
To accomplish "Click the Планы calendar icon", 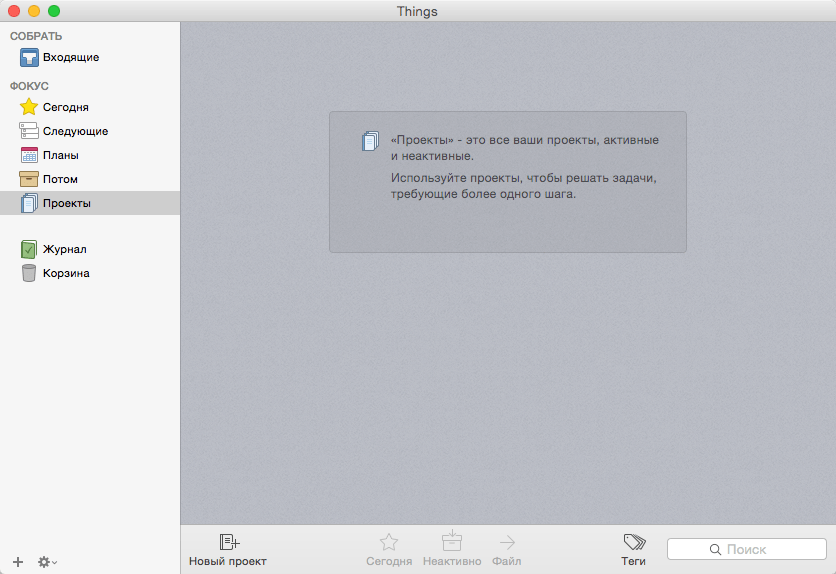I will [29, 155].
